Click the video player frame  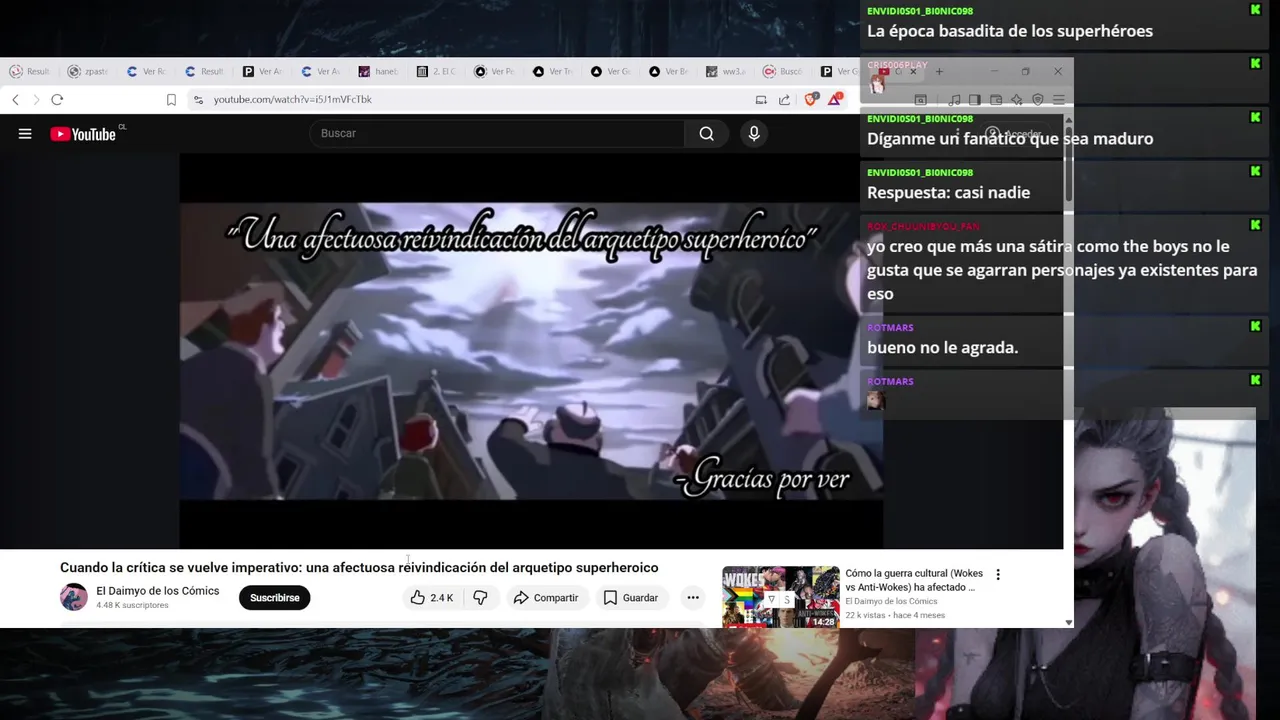pos(531,351)
